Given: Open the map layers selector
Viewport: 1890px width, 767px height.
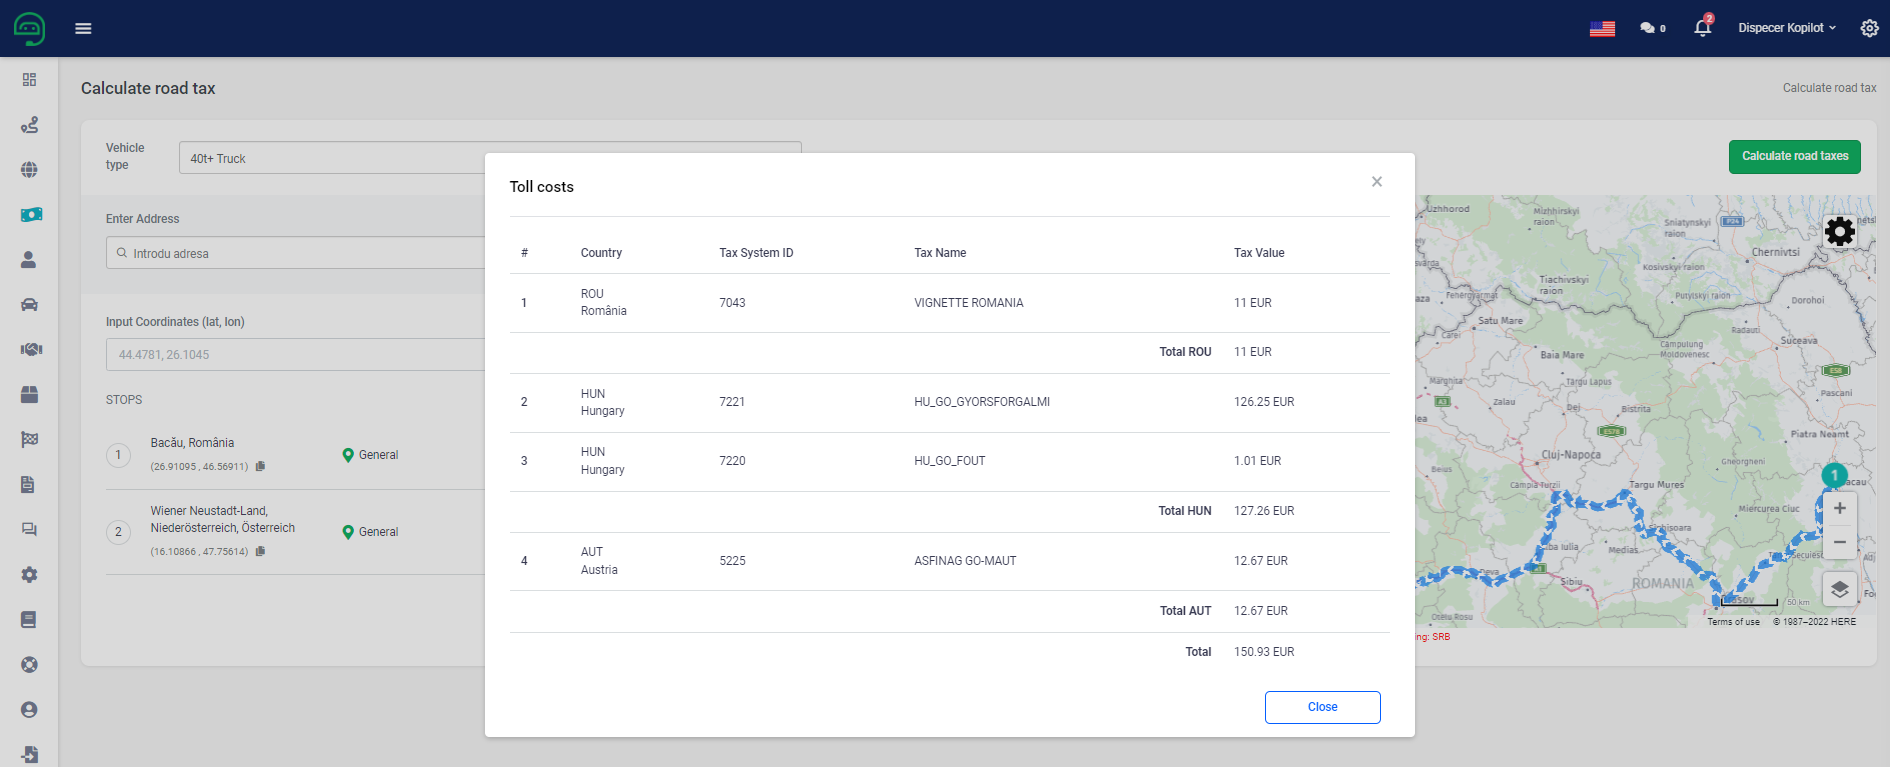Looking at the screenshot, I should (x=1839, y=589).
